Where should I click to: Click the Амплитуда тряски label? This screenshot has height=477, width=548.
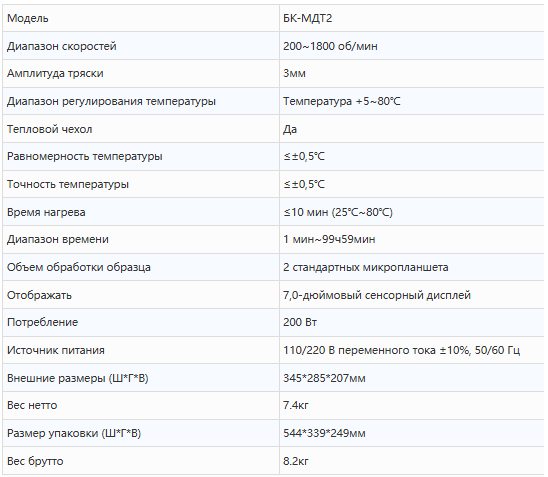55,73
